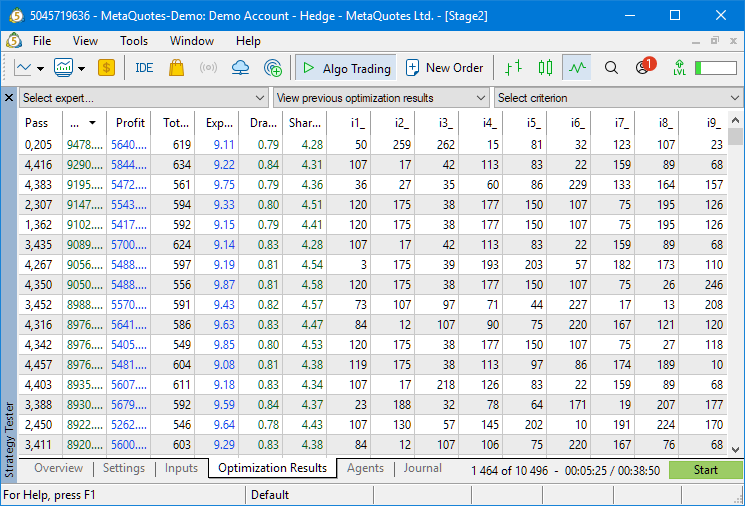Enable line chart mode

[576, 68]
